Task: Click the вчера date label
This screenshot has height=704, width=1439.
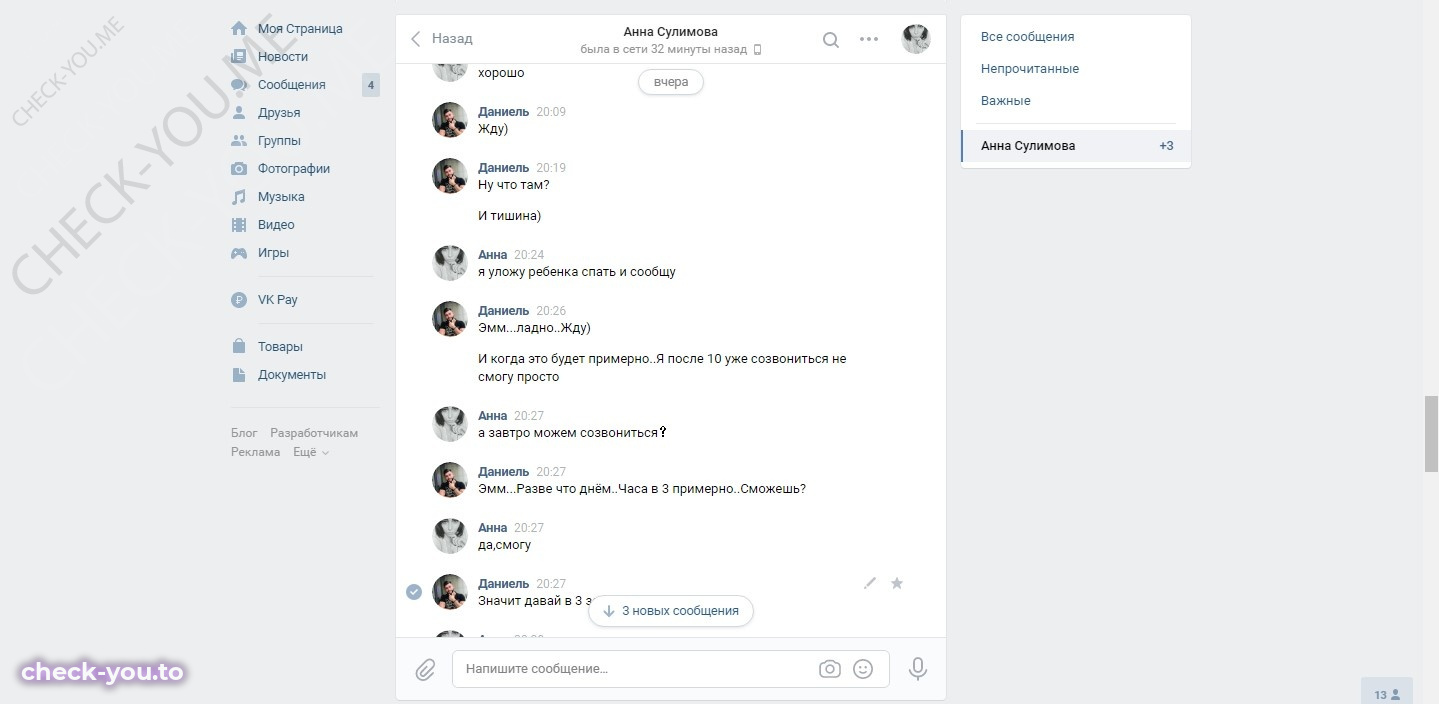Action: (x=671, y=82)
